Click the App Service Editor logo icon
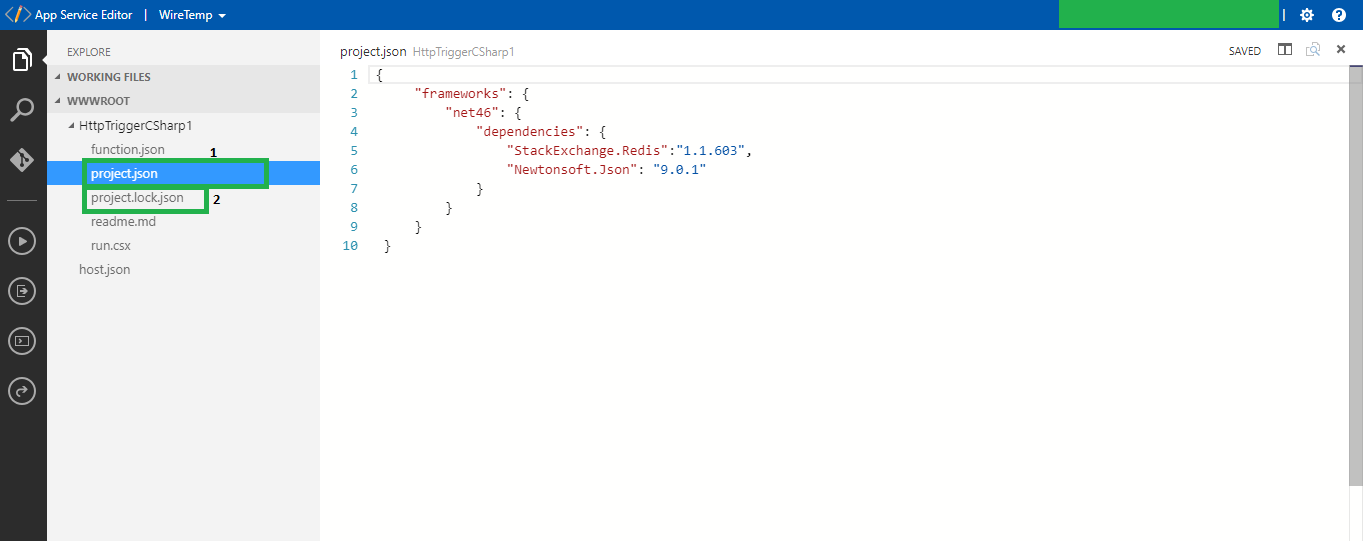The image size is (1363, 541). click(18, 15)
